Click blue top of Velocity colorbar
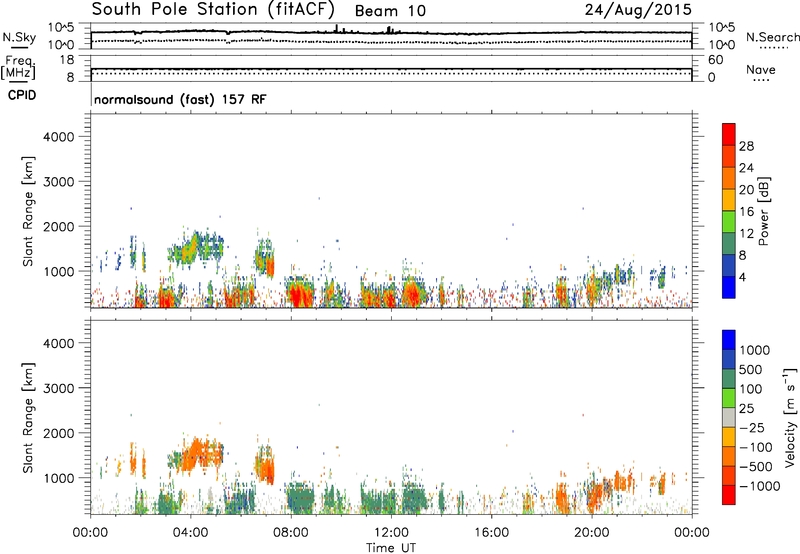The height and width of the screenshot is (554, 800). 729,340
